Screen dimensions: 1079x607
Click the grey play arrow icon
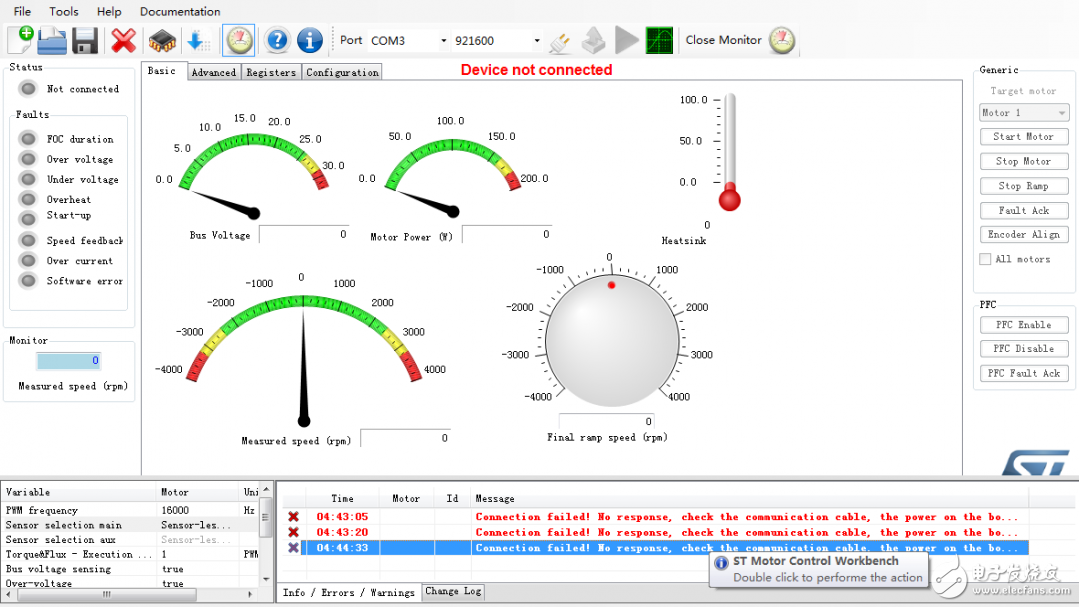point(626,41)
